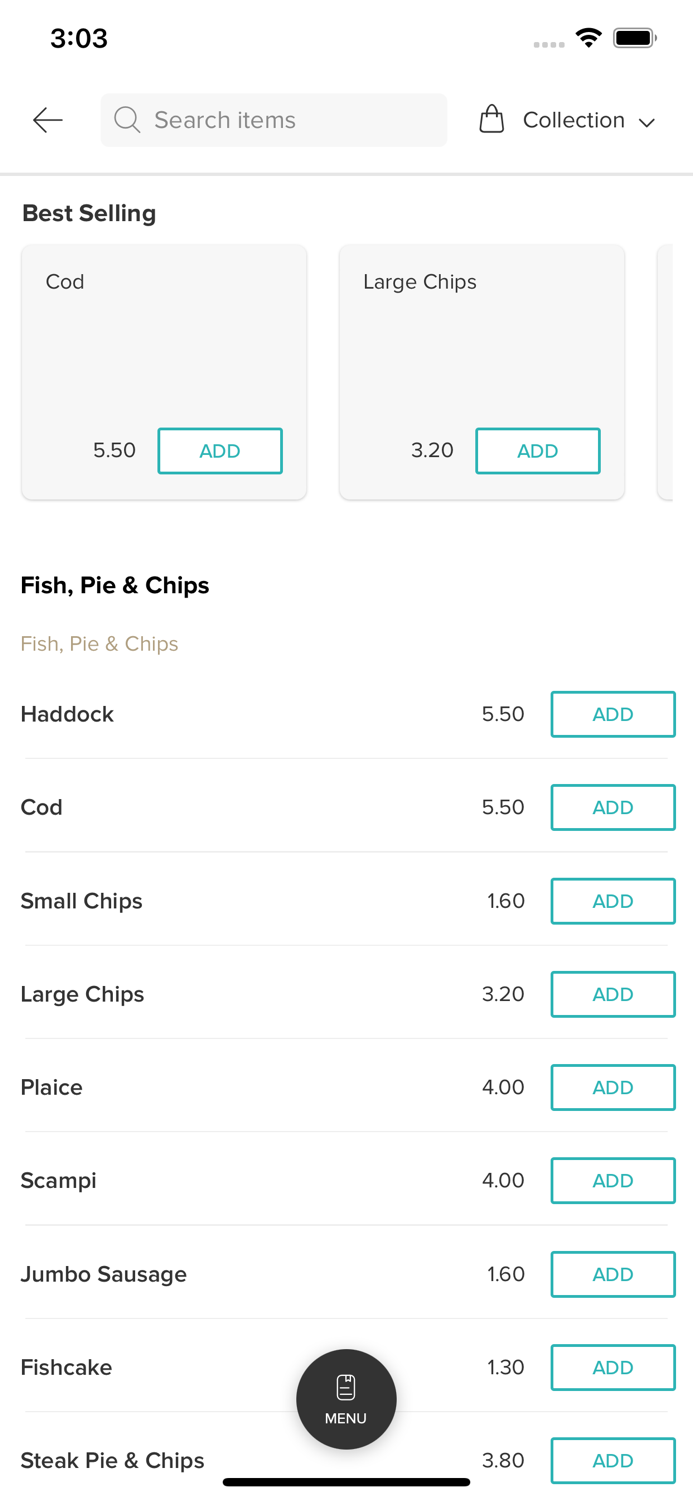Tap the shopping bag icon
This screenshot has height=1500, width=693.
click(491, 118)
